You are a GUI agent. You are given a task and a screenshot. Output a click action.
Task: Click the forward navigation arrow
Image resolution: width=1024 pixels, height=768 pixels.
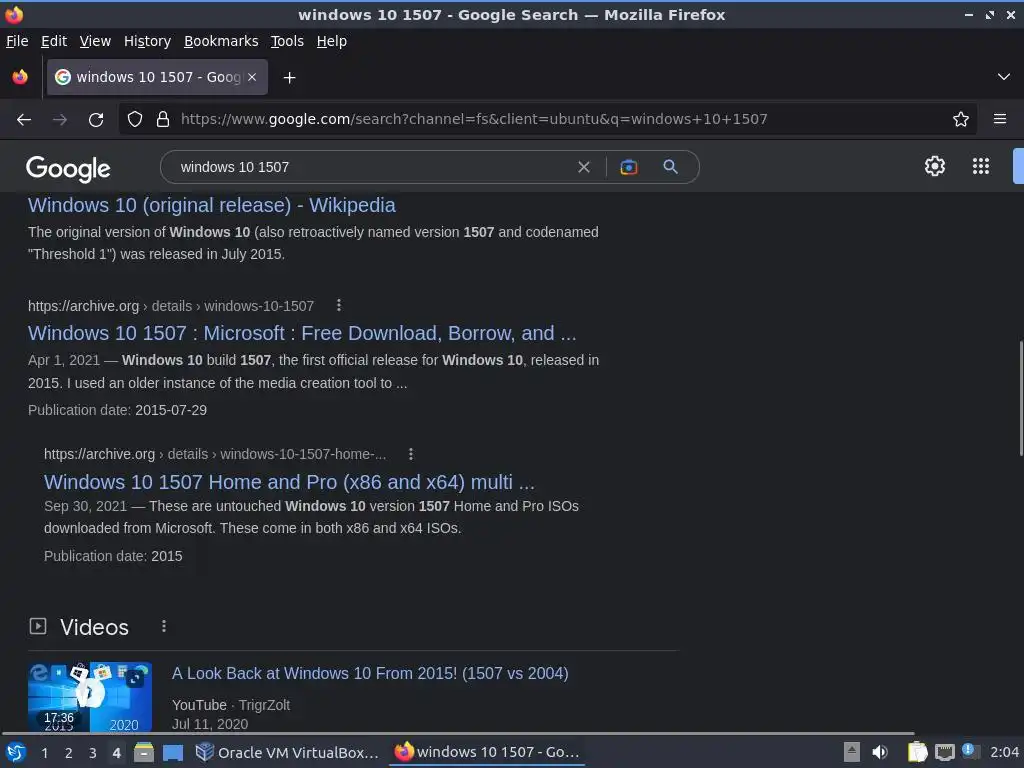(x=59, y=120)
